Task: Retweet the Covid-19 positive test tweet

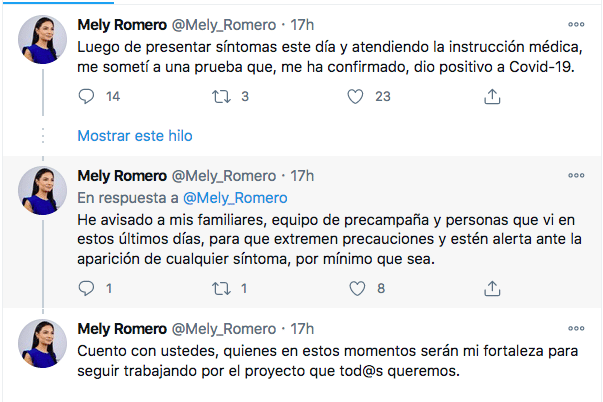Action: pyautogui.click(x=222, y=96)
